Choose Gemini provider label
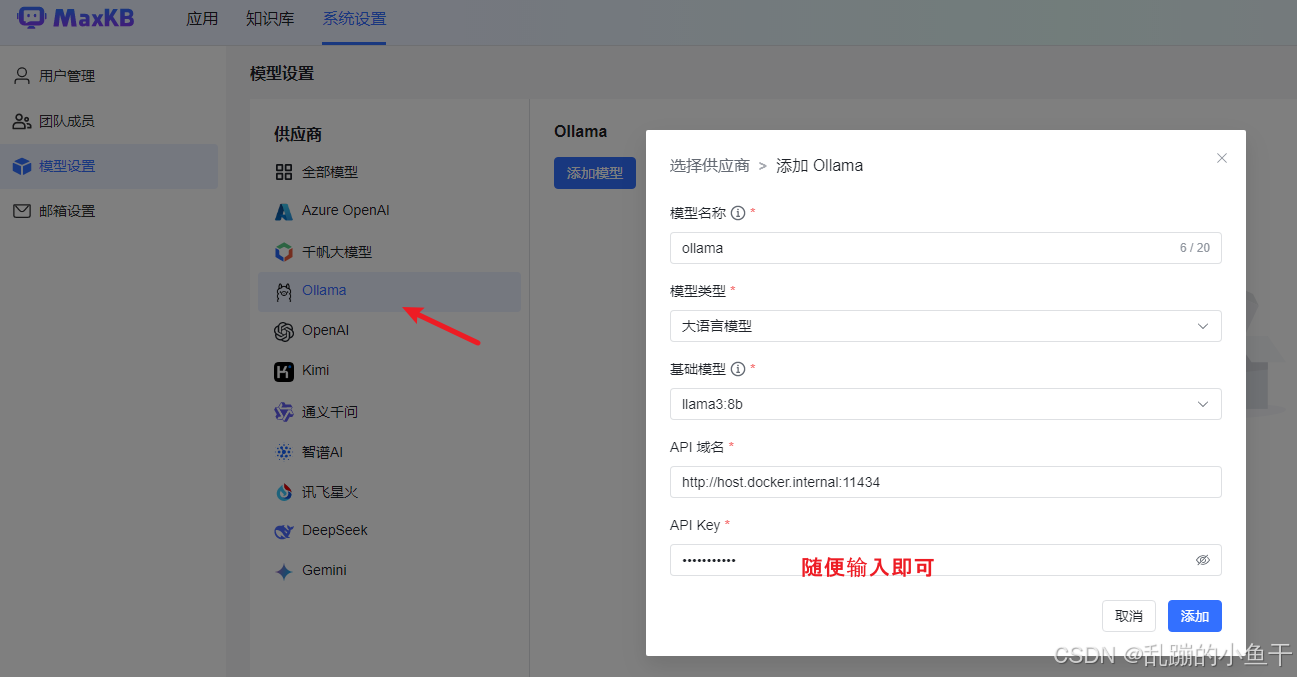1297x677 pixels. pos(325,571)
